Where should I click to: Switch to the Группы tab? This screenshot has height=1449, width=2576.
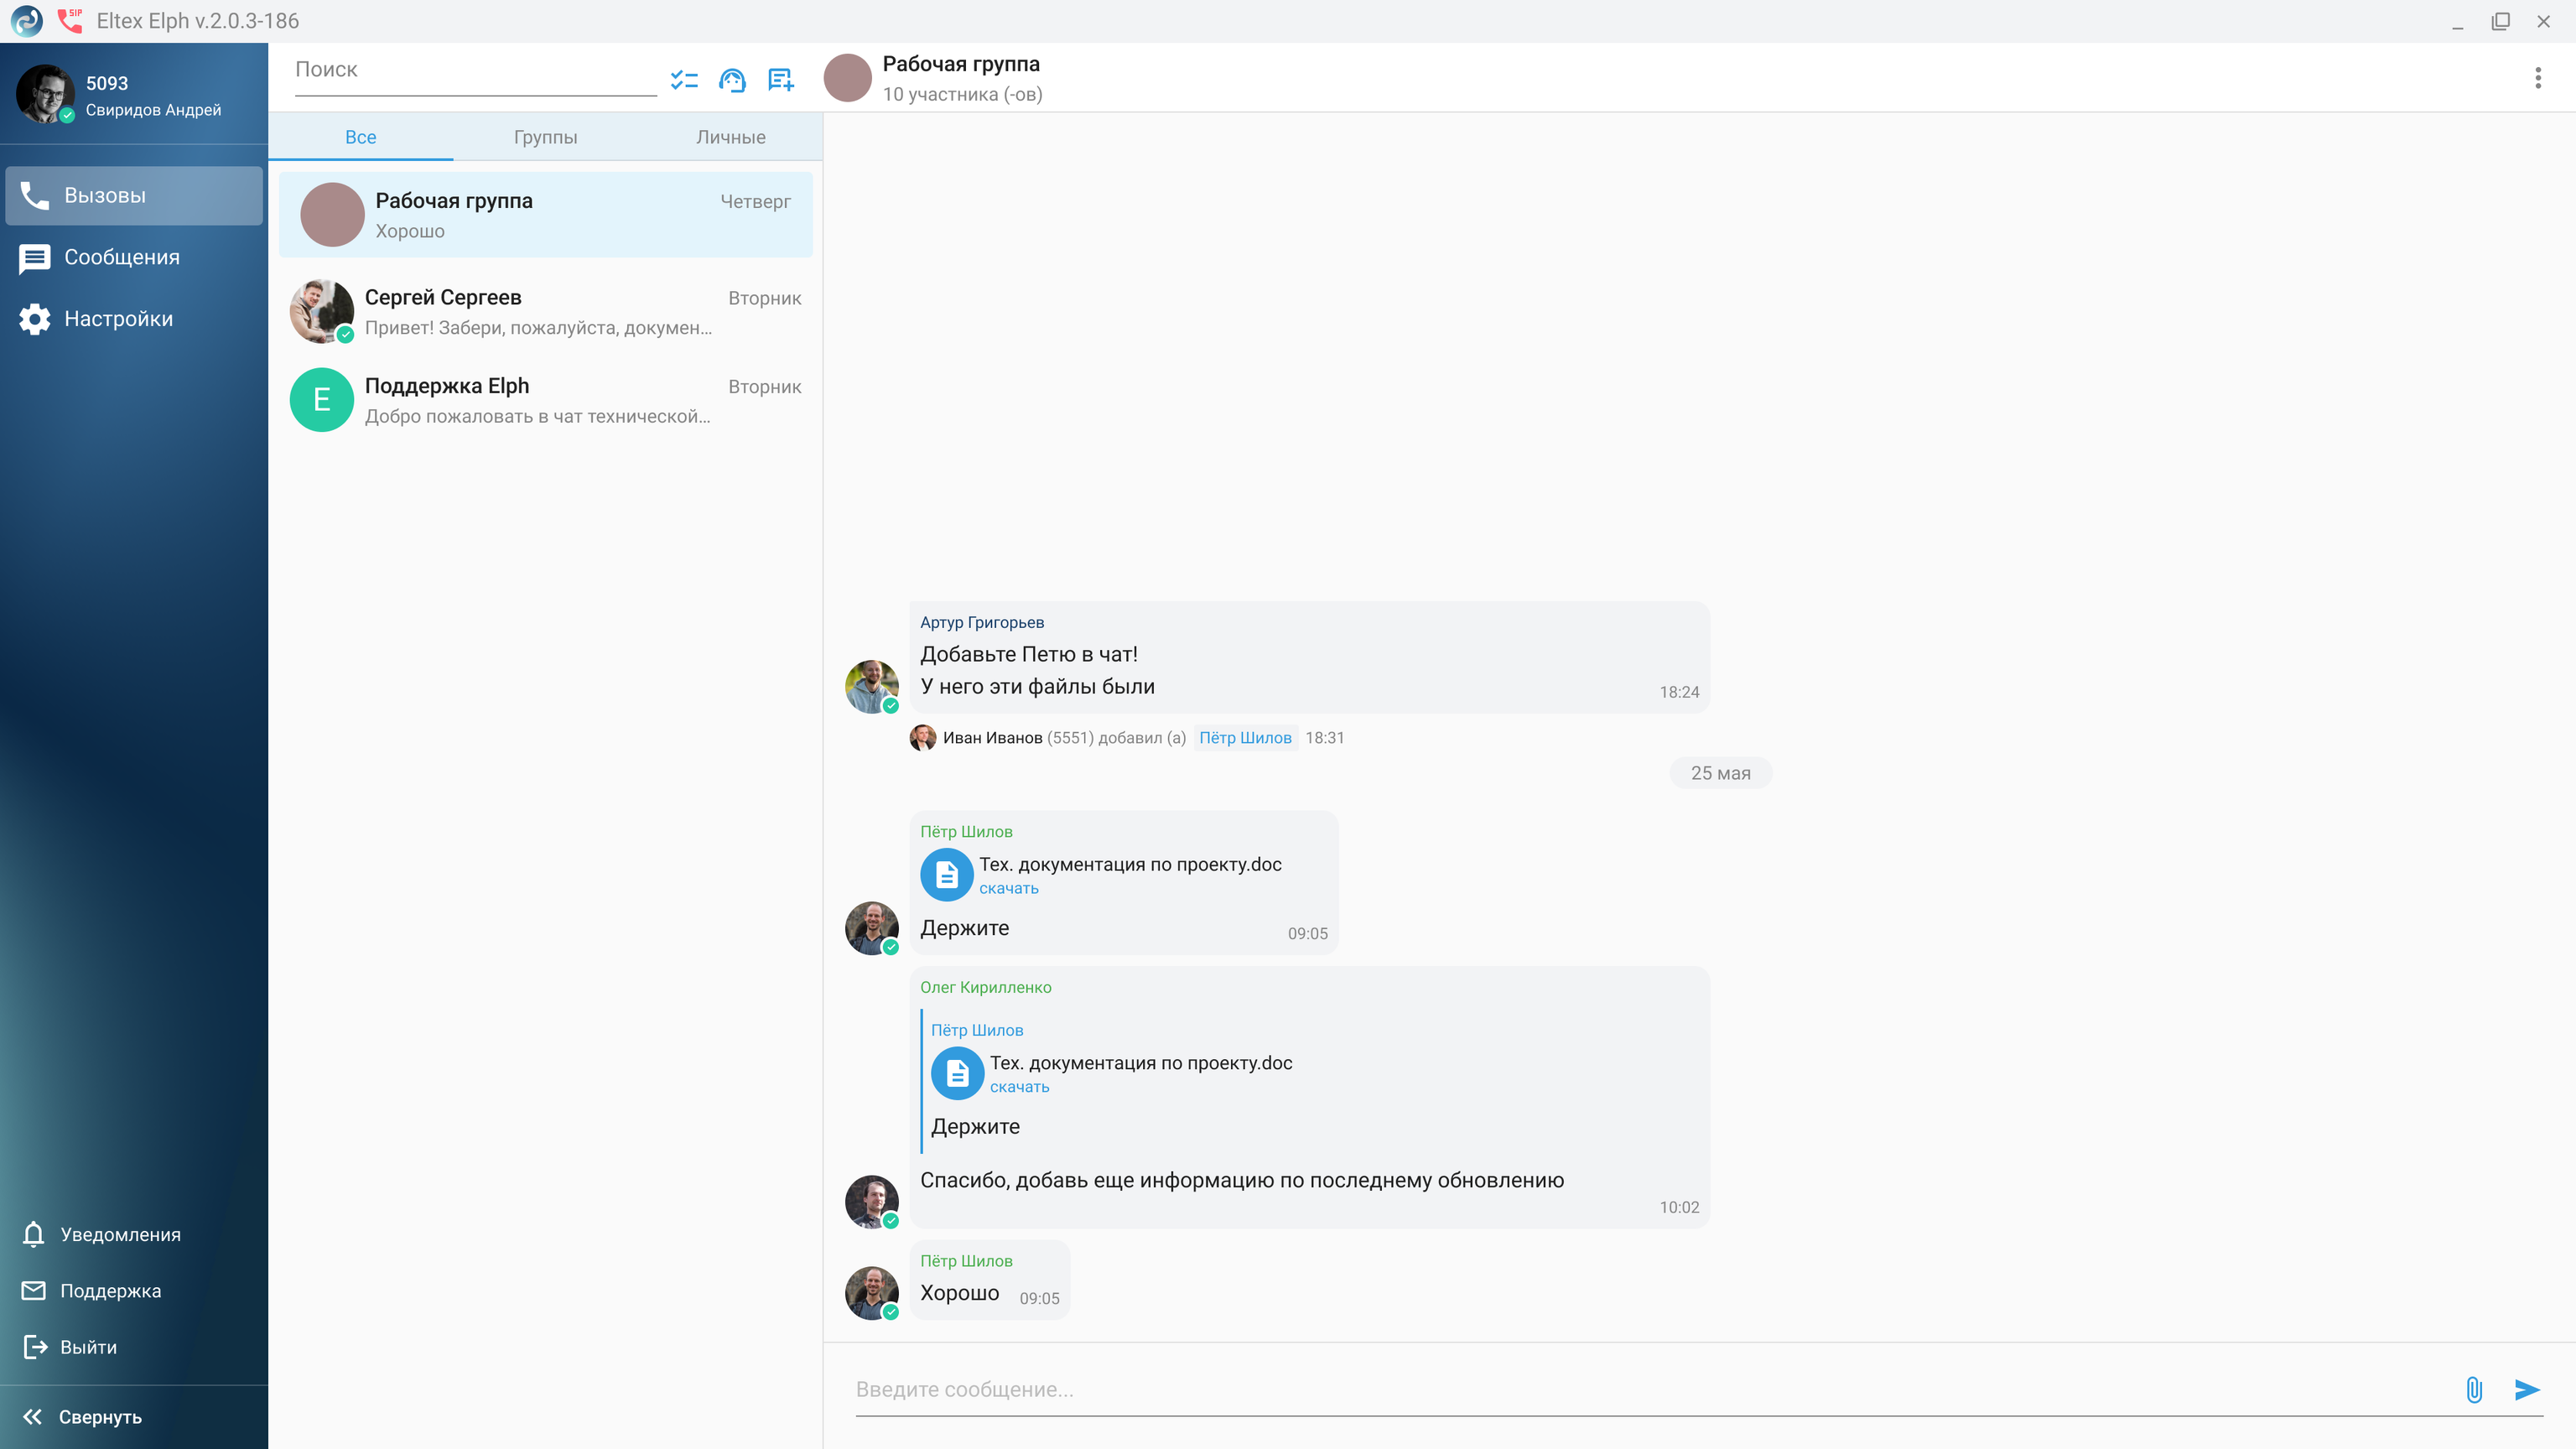coord(545,137)
